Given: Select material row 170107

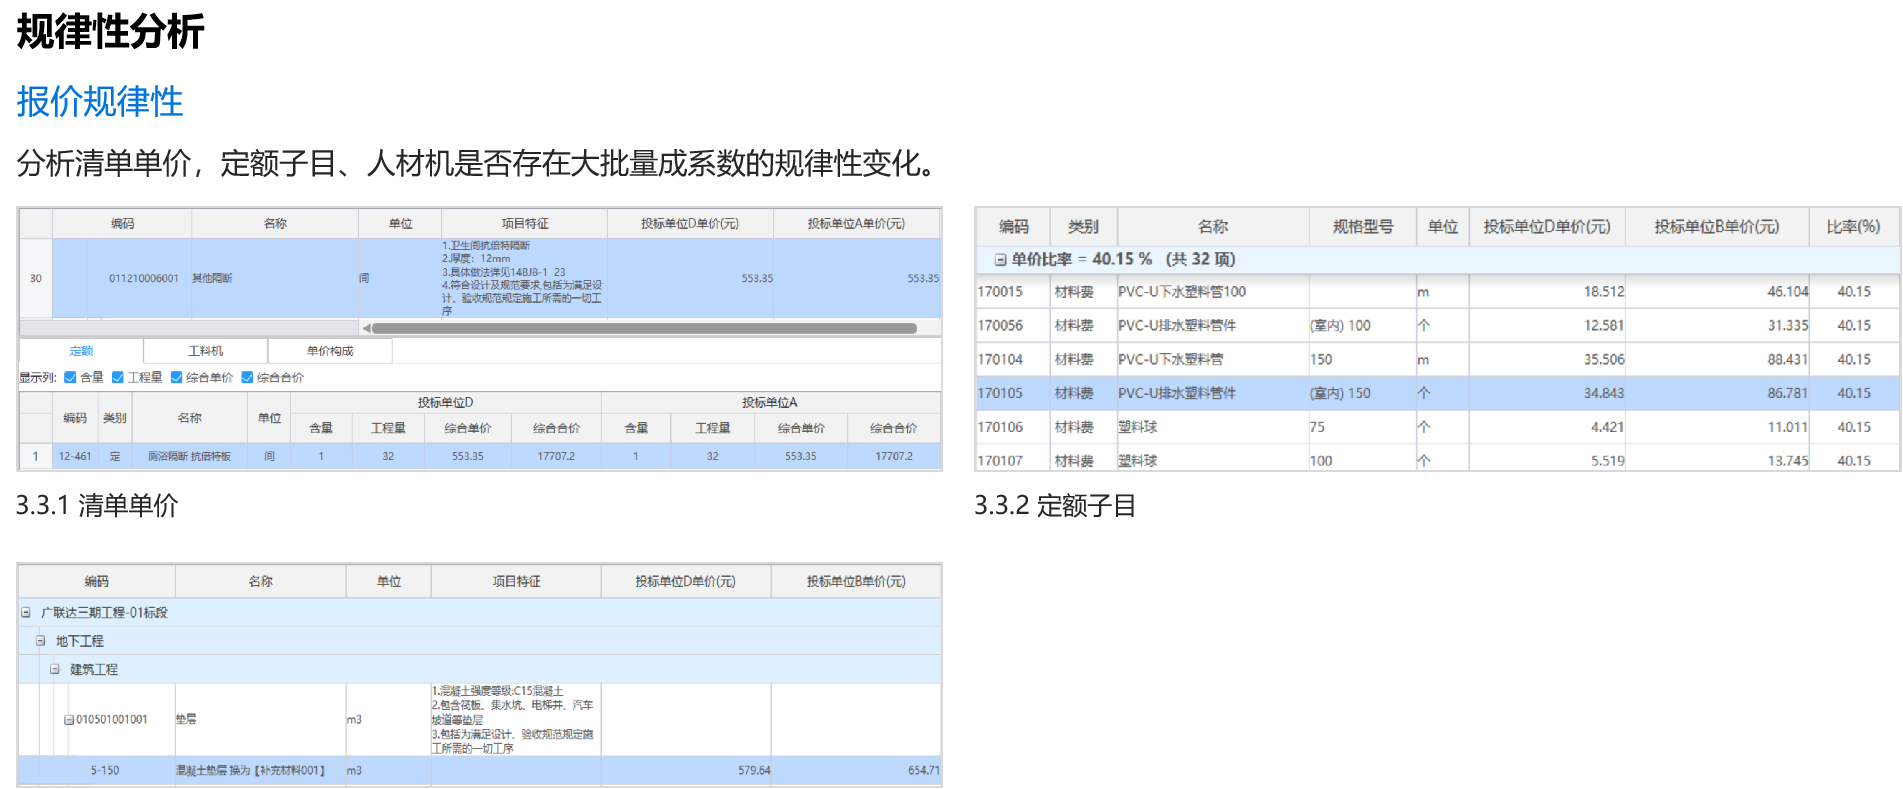Looking at the screenshot, I should 1437,460.
